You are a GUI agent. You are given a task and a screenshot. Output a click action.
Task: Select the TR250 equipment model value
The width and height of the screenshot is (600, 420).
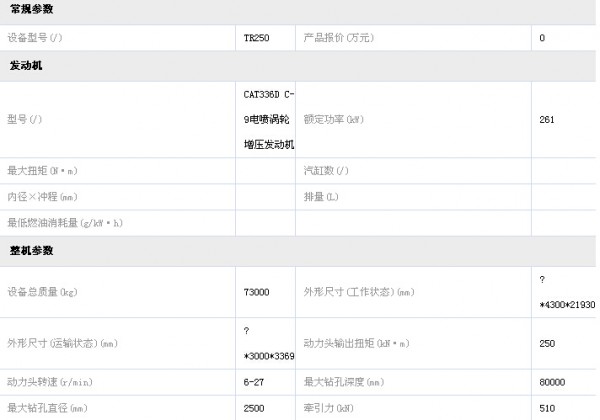coord(256,38)
